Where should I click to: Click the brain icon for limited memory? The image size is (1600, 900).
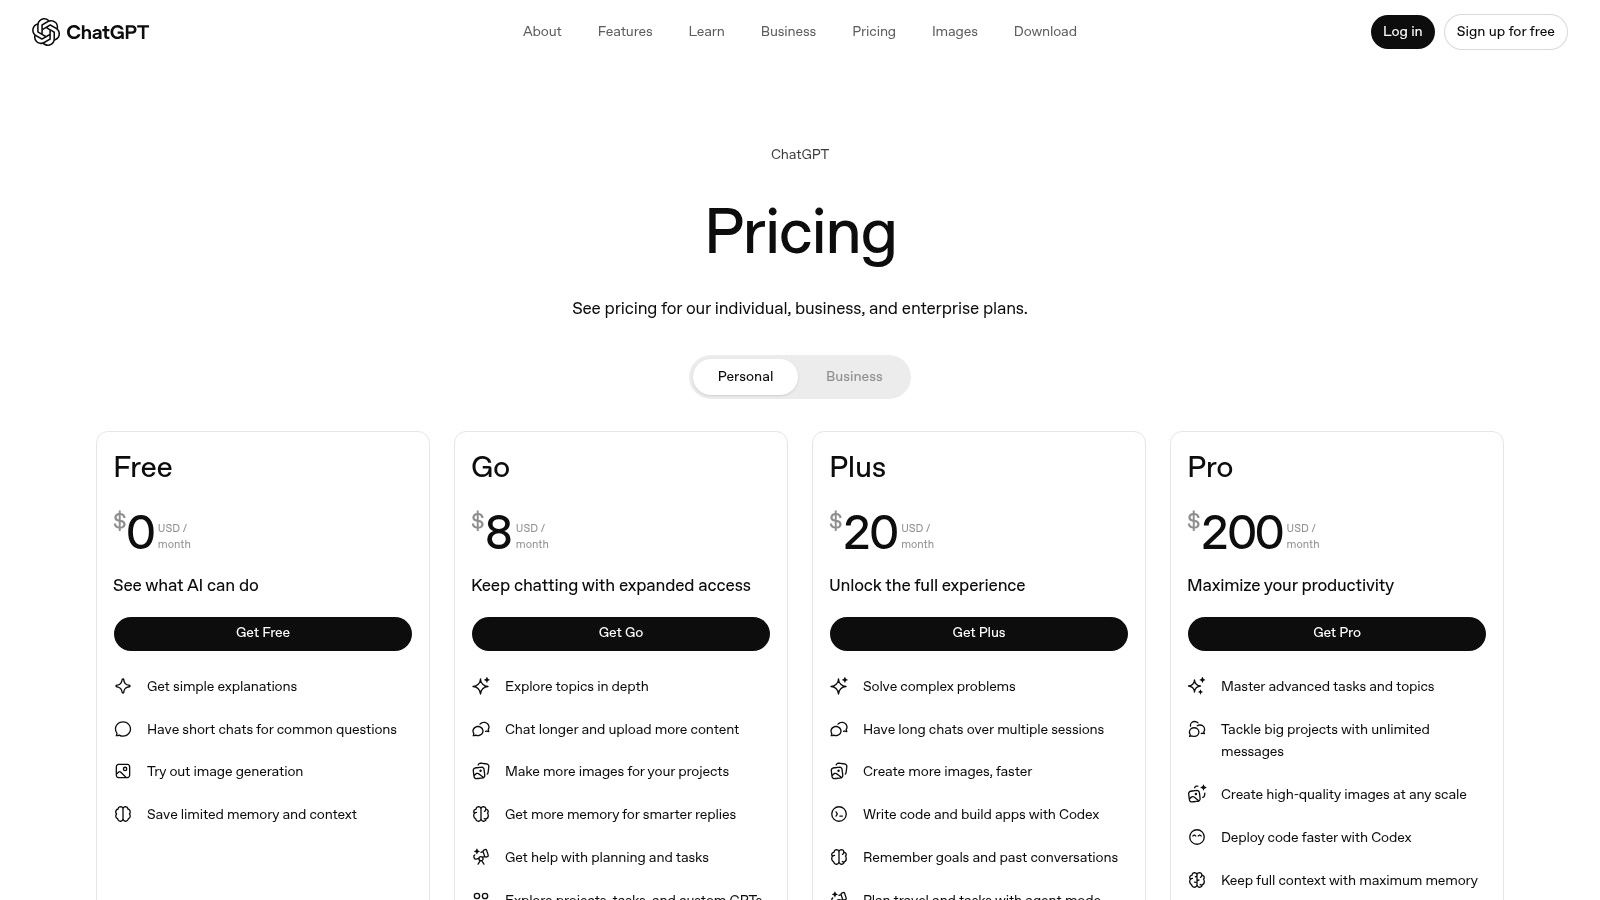click(x=123, y=814)
